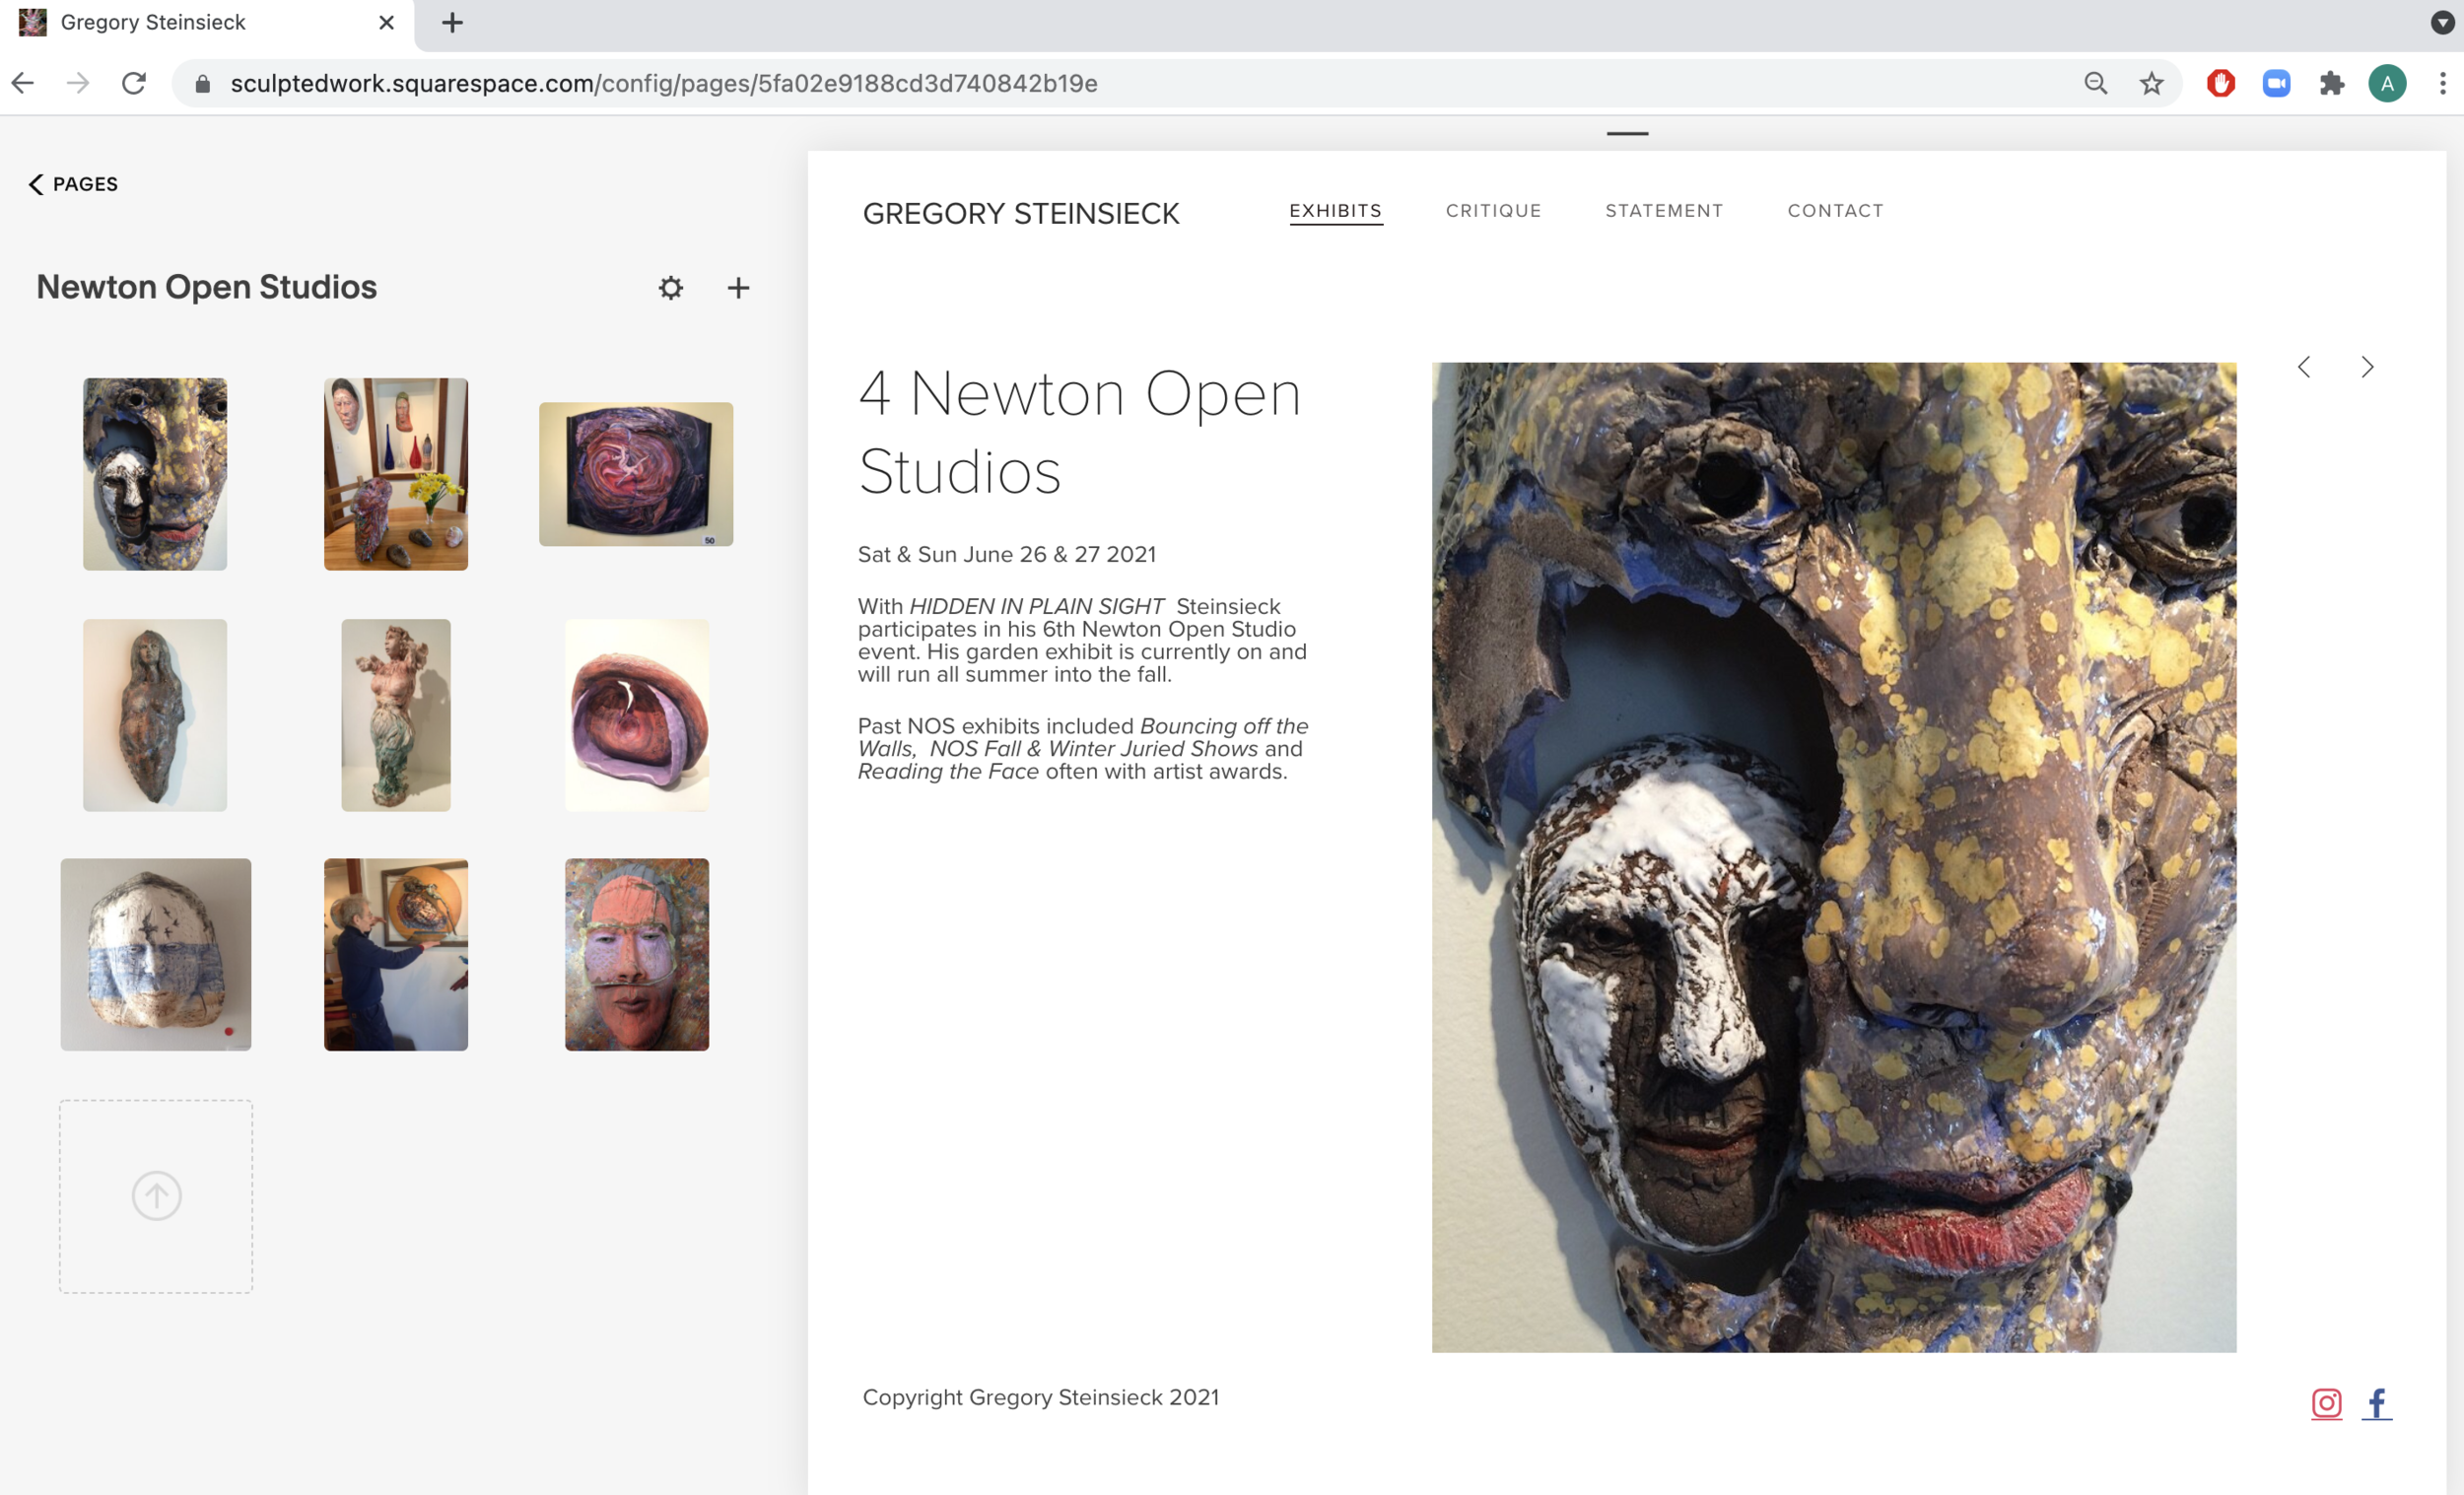Open the Critique nav item

pyautogui.click(x=1493, y=211)
